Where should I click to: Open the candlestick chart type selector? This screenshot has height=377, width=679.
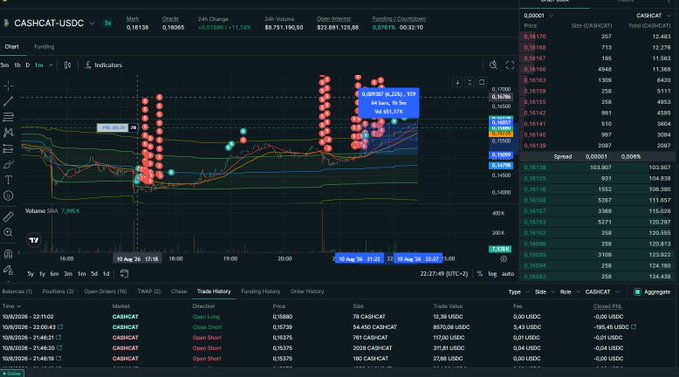coord(68,65)
